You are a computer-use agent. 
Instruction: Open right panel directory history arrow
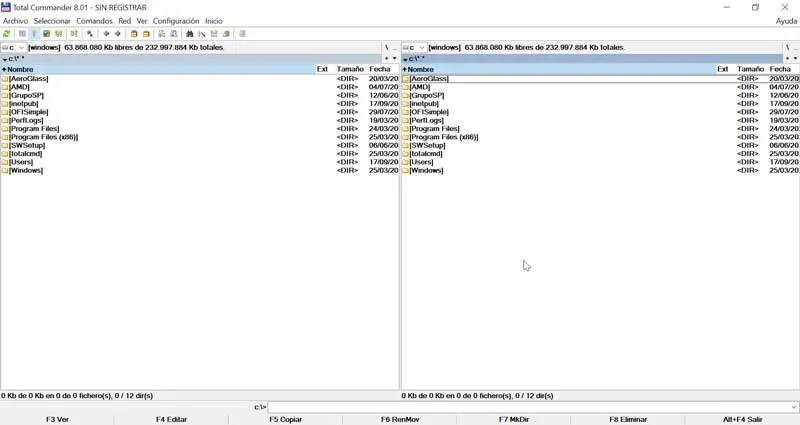(794, 59)
